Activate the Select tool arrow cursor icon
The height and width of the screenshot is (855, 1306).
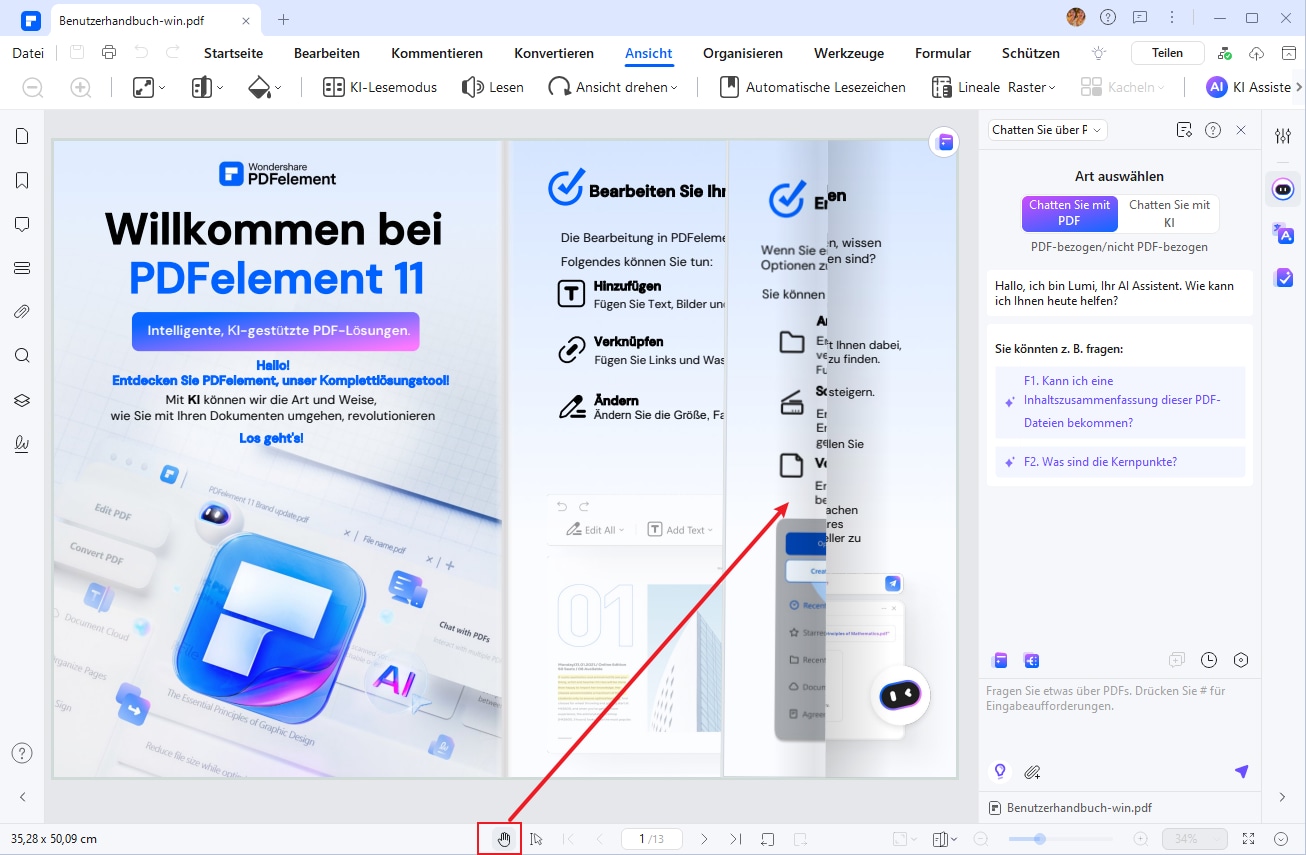pyautogui.click(x=537, y=839)
